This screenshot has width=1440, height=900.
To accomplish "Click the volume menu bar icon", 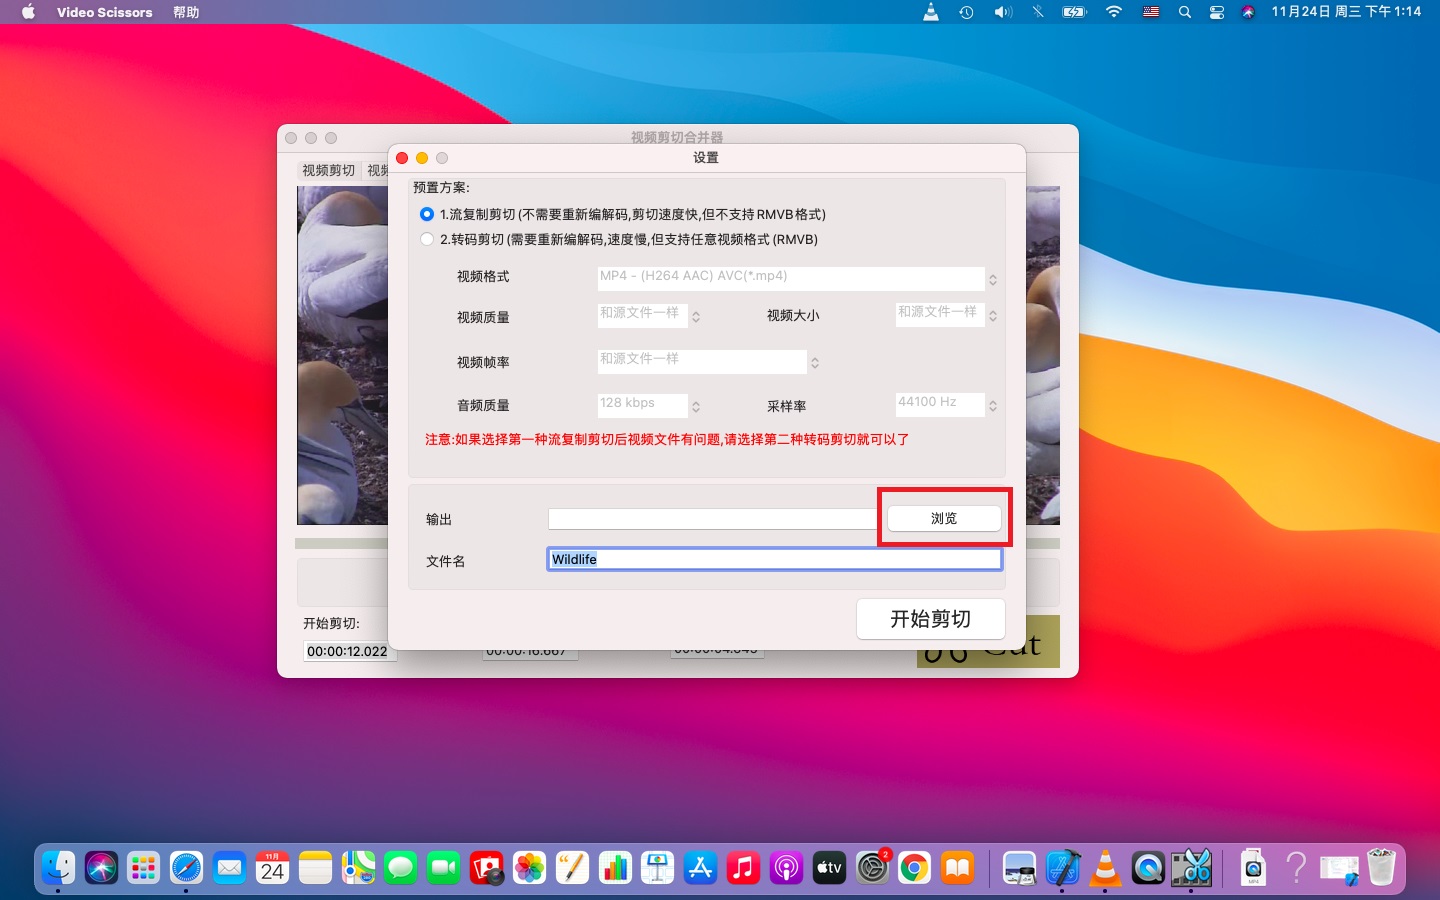I will (x=1002, y=12).
